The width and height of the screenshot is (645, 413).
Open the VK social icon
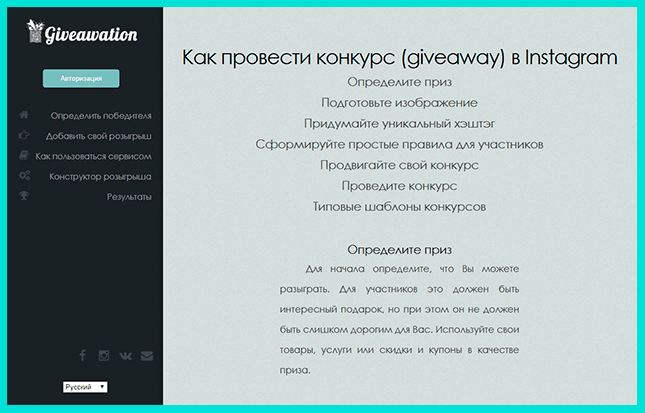[x=125, y=356]
